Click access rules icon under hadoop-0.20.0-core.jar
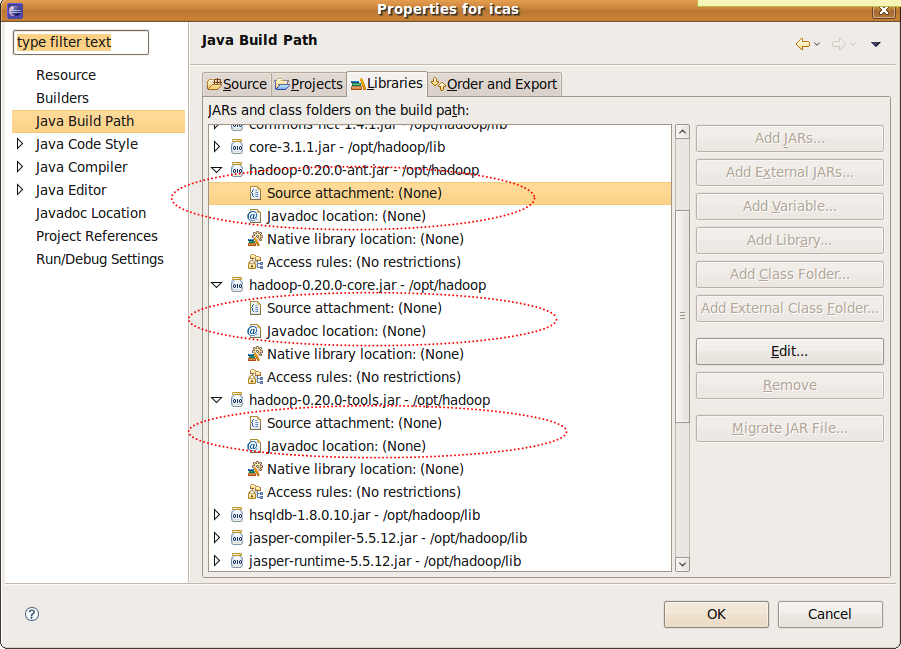 coord(255,377)
